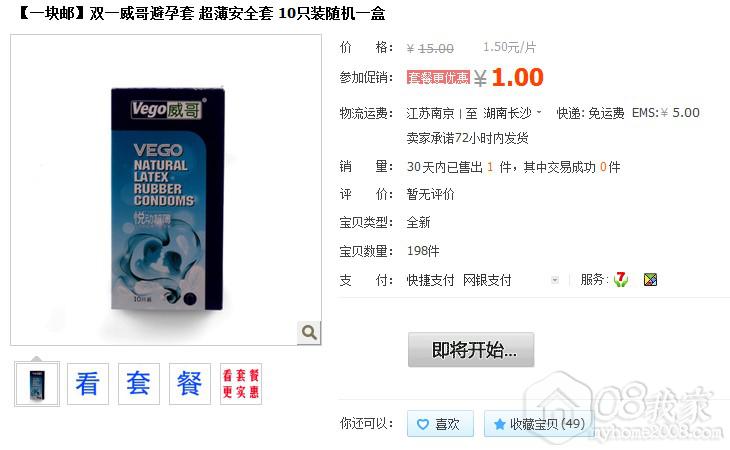Click the 快捷支付 payment option
Screen dimensions: 730x450
tap(430, 280)
